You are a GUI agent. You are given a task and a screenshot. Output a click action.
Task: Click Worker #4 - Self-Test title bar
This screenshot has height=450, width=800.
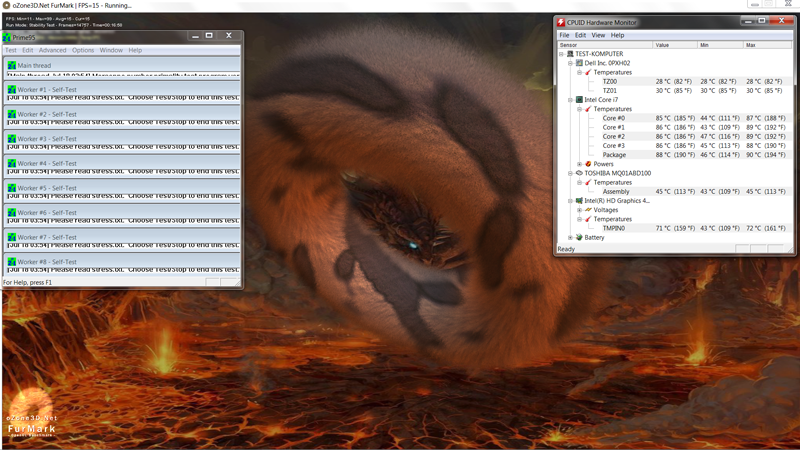point(122,163)
